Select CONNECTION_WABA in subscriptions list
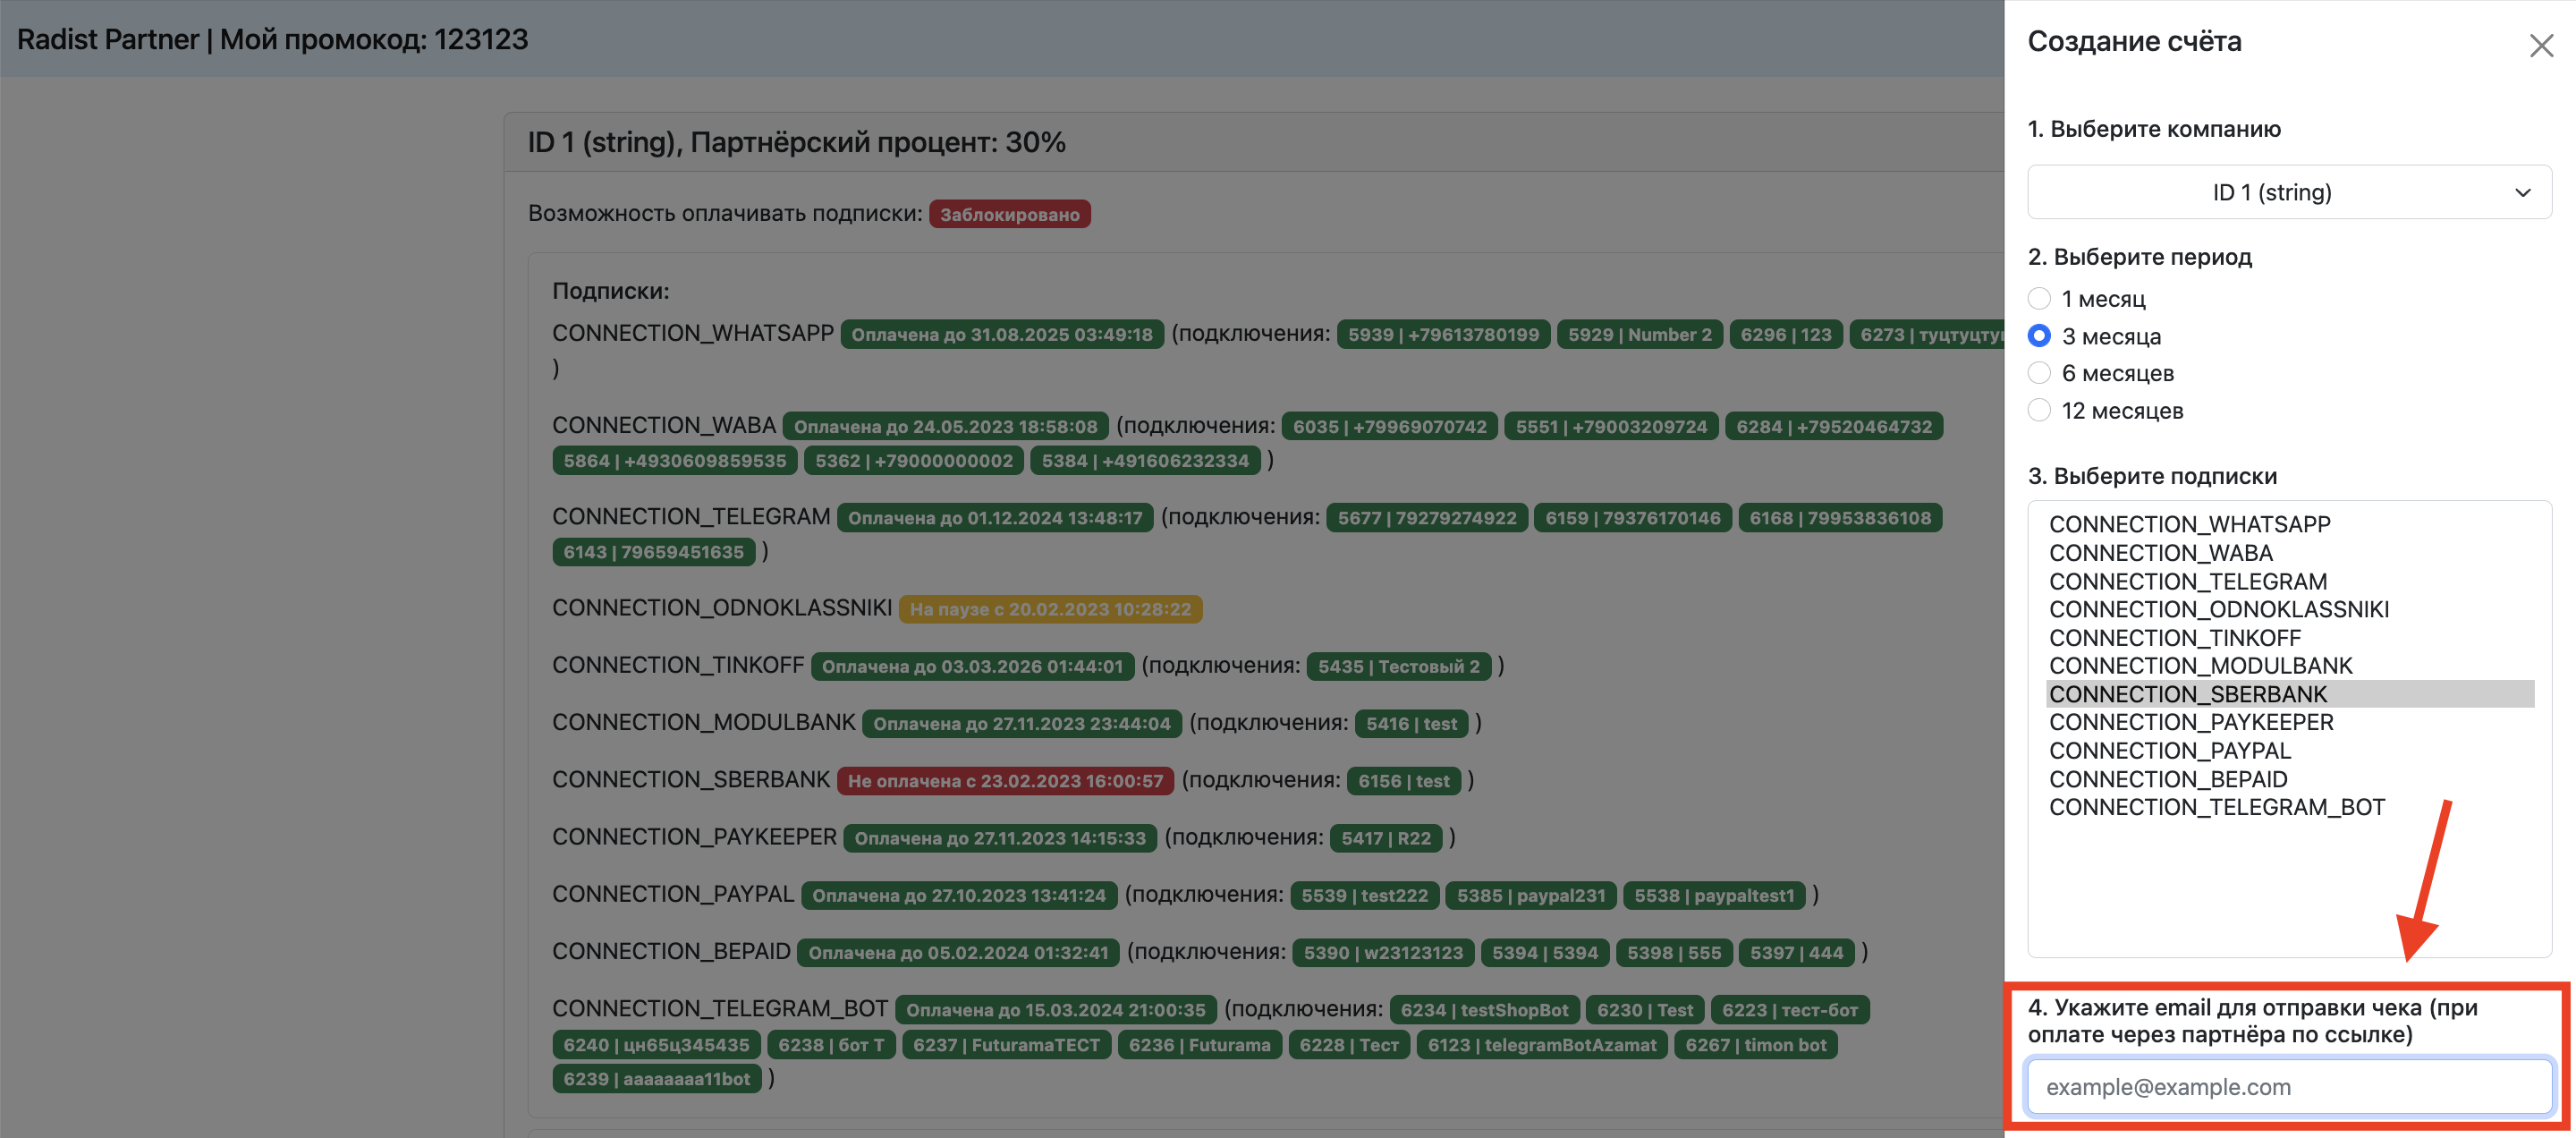Image resolution: width=2576 pixels, height=1138 pixels. point(2160,553)
